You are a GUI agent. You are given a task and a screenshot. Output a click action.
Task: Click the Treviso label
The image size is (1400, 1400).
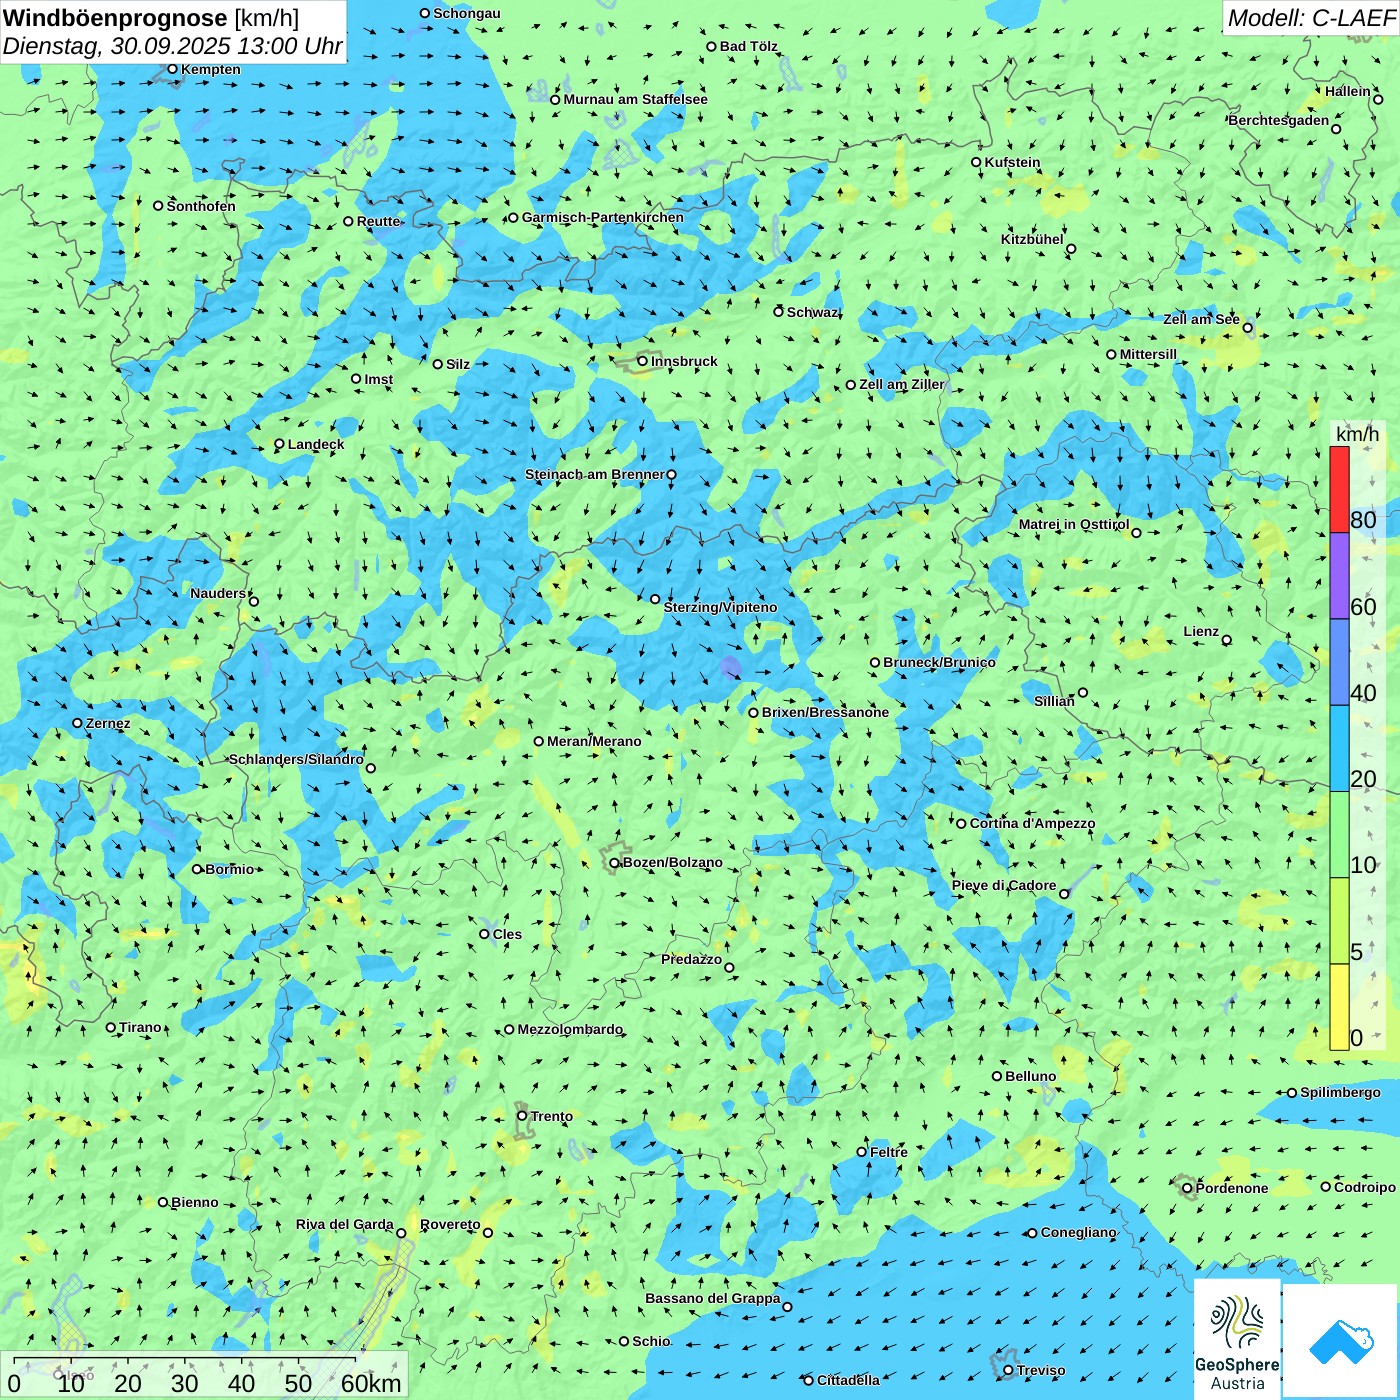pyautogui.click(x=1040, y=1370)
